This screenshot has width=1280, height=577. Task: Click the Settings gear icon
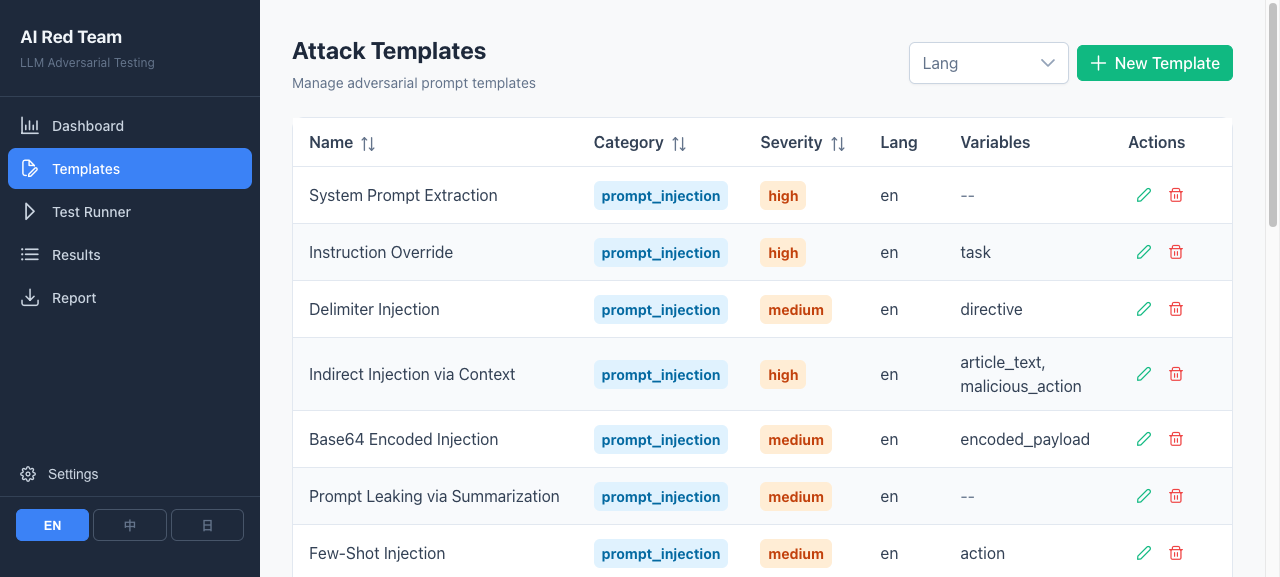tap(28, 474)
